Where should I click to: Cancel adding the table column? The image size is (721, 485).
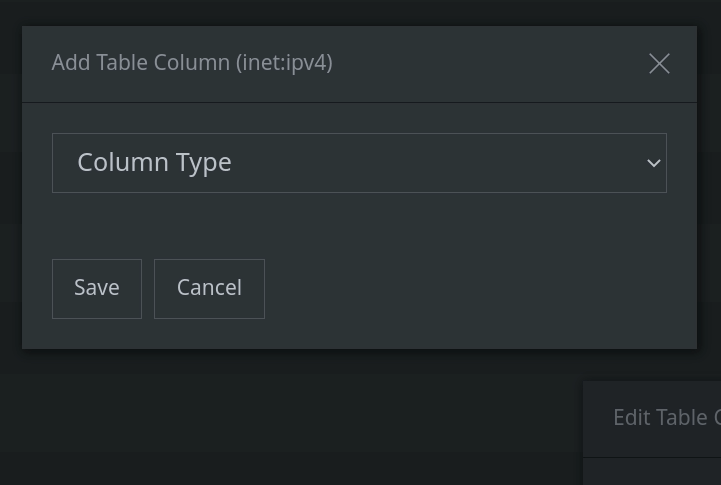(x=209, y=289)
